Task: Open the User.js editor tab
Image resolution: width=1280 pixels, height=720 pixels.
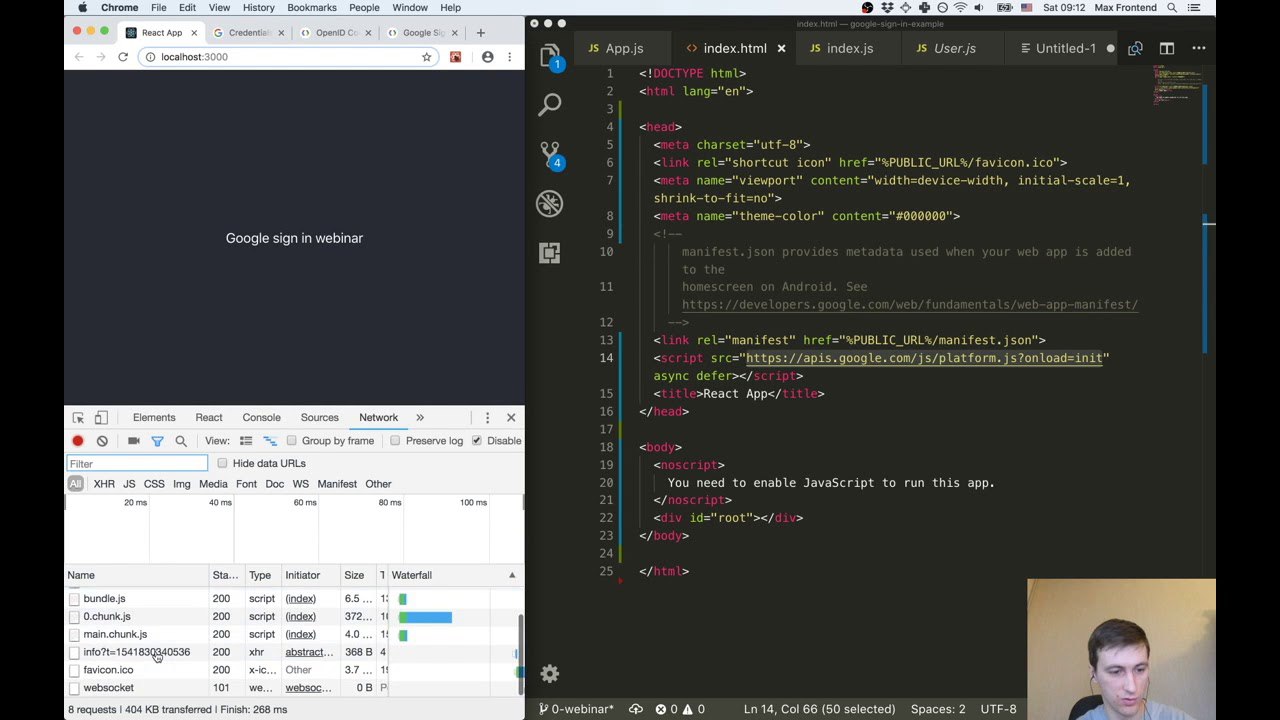Action: 955,48
